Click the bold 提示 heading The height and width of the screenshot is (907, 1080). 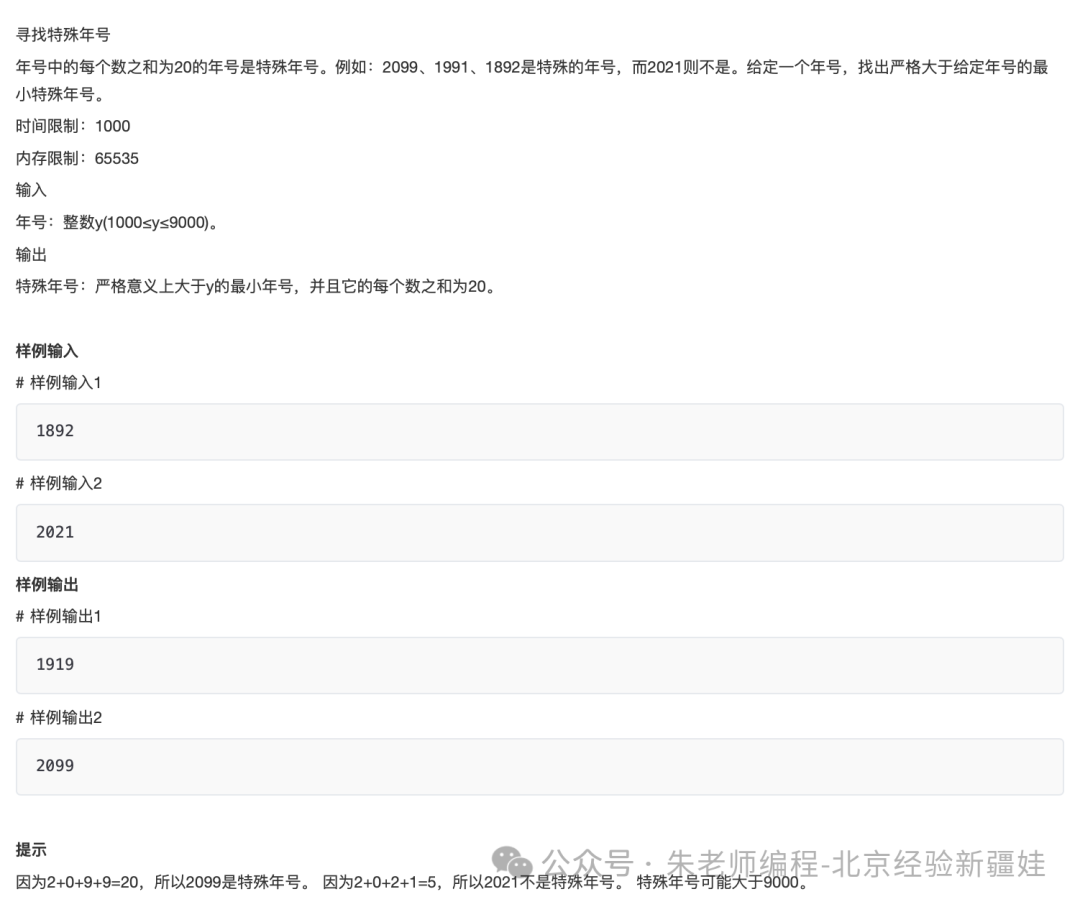pos(31,851)
